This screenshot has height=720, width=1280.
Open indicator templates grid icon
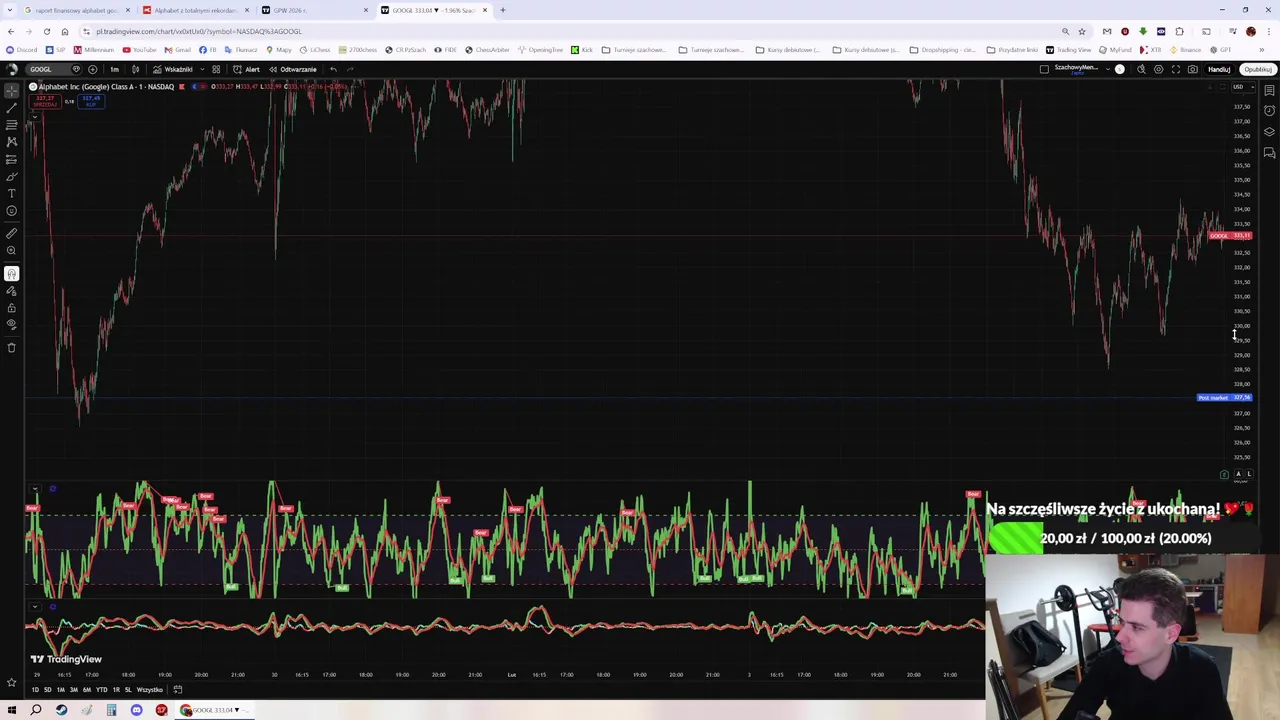point(216,69)
